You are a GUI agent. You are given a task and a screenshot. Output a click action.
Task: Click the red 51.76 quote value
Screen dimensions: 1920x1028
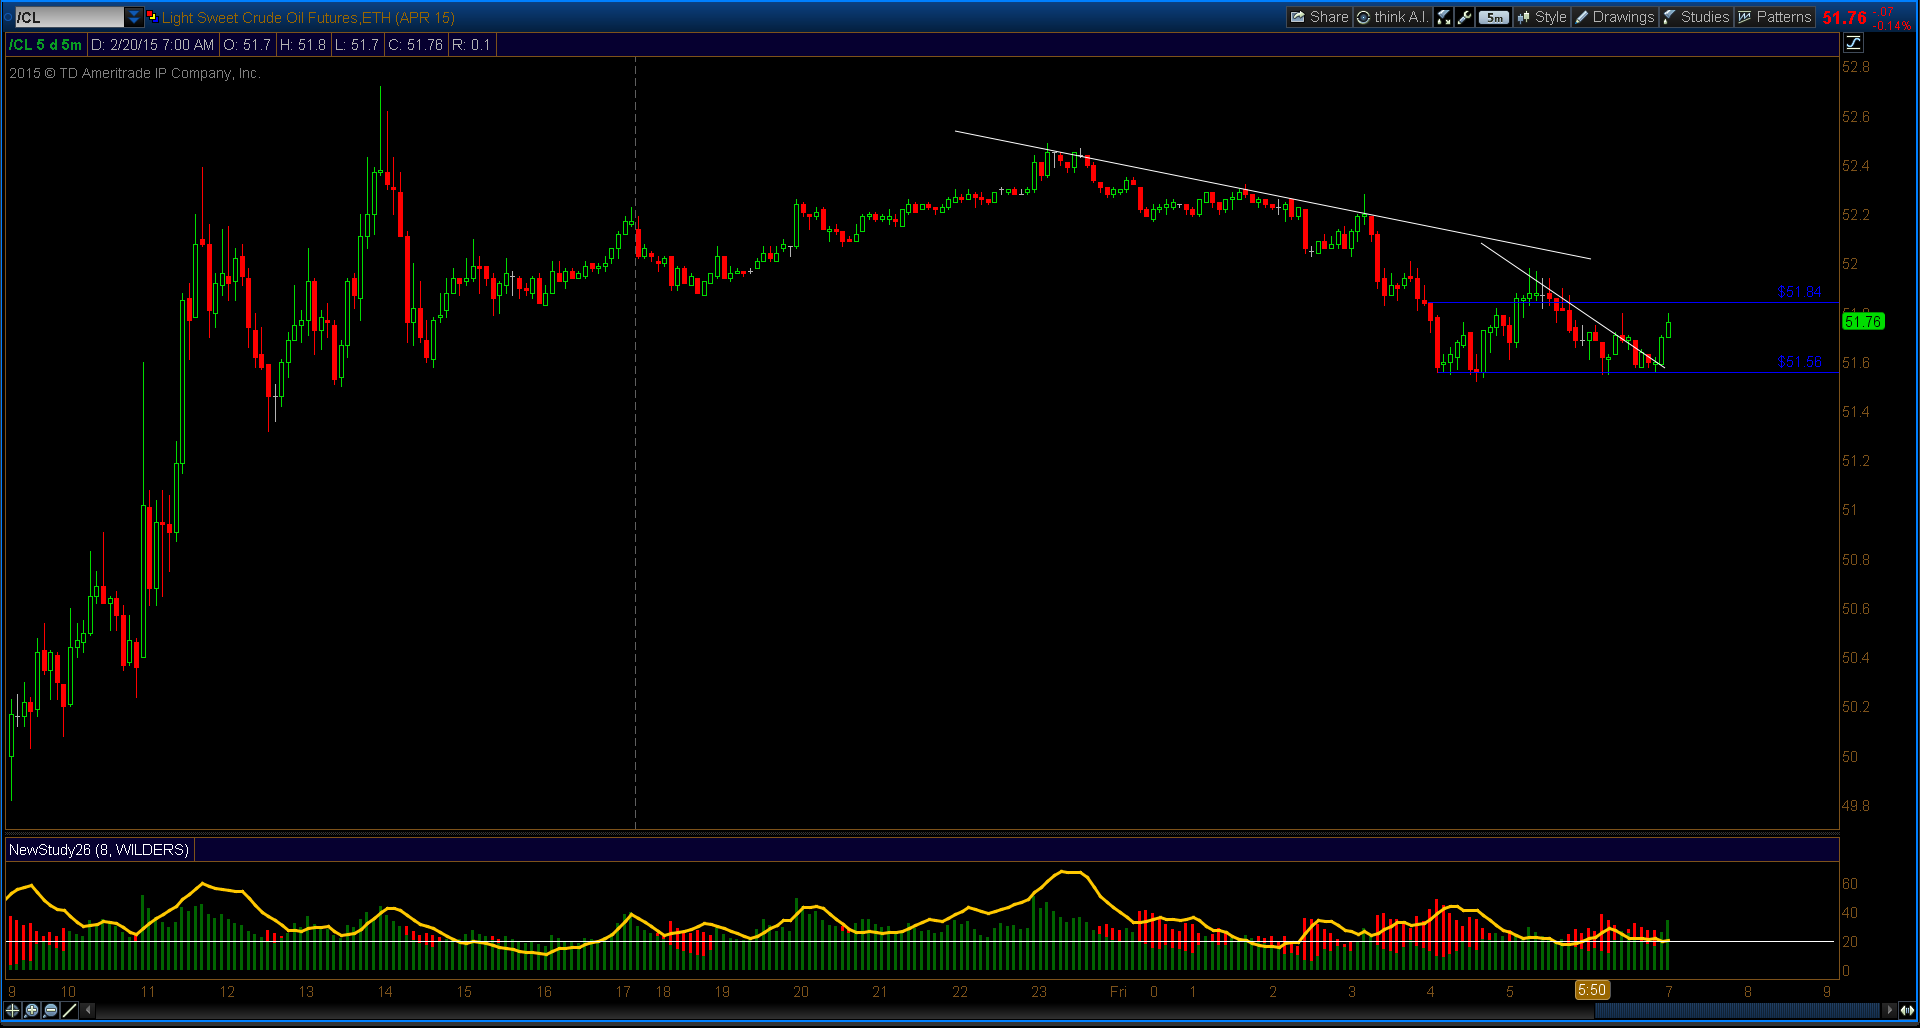tap(1844, 18)
